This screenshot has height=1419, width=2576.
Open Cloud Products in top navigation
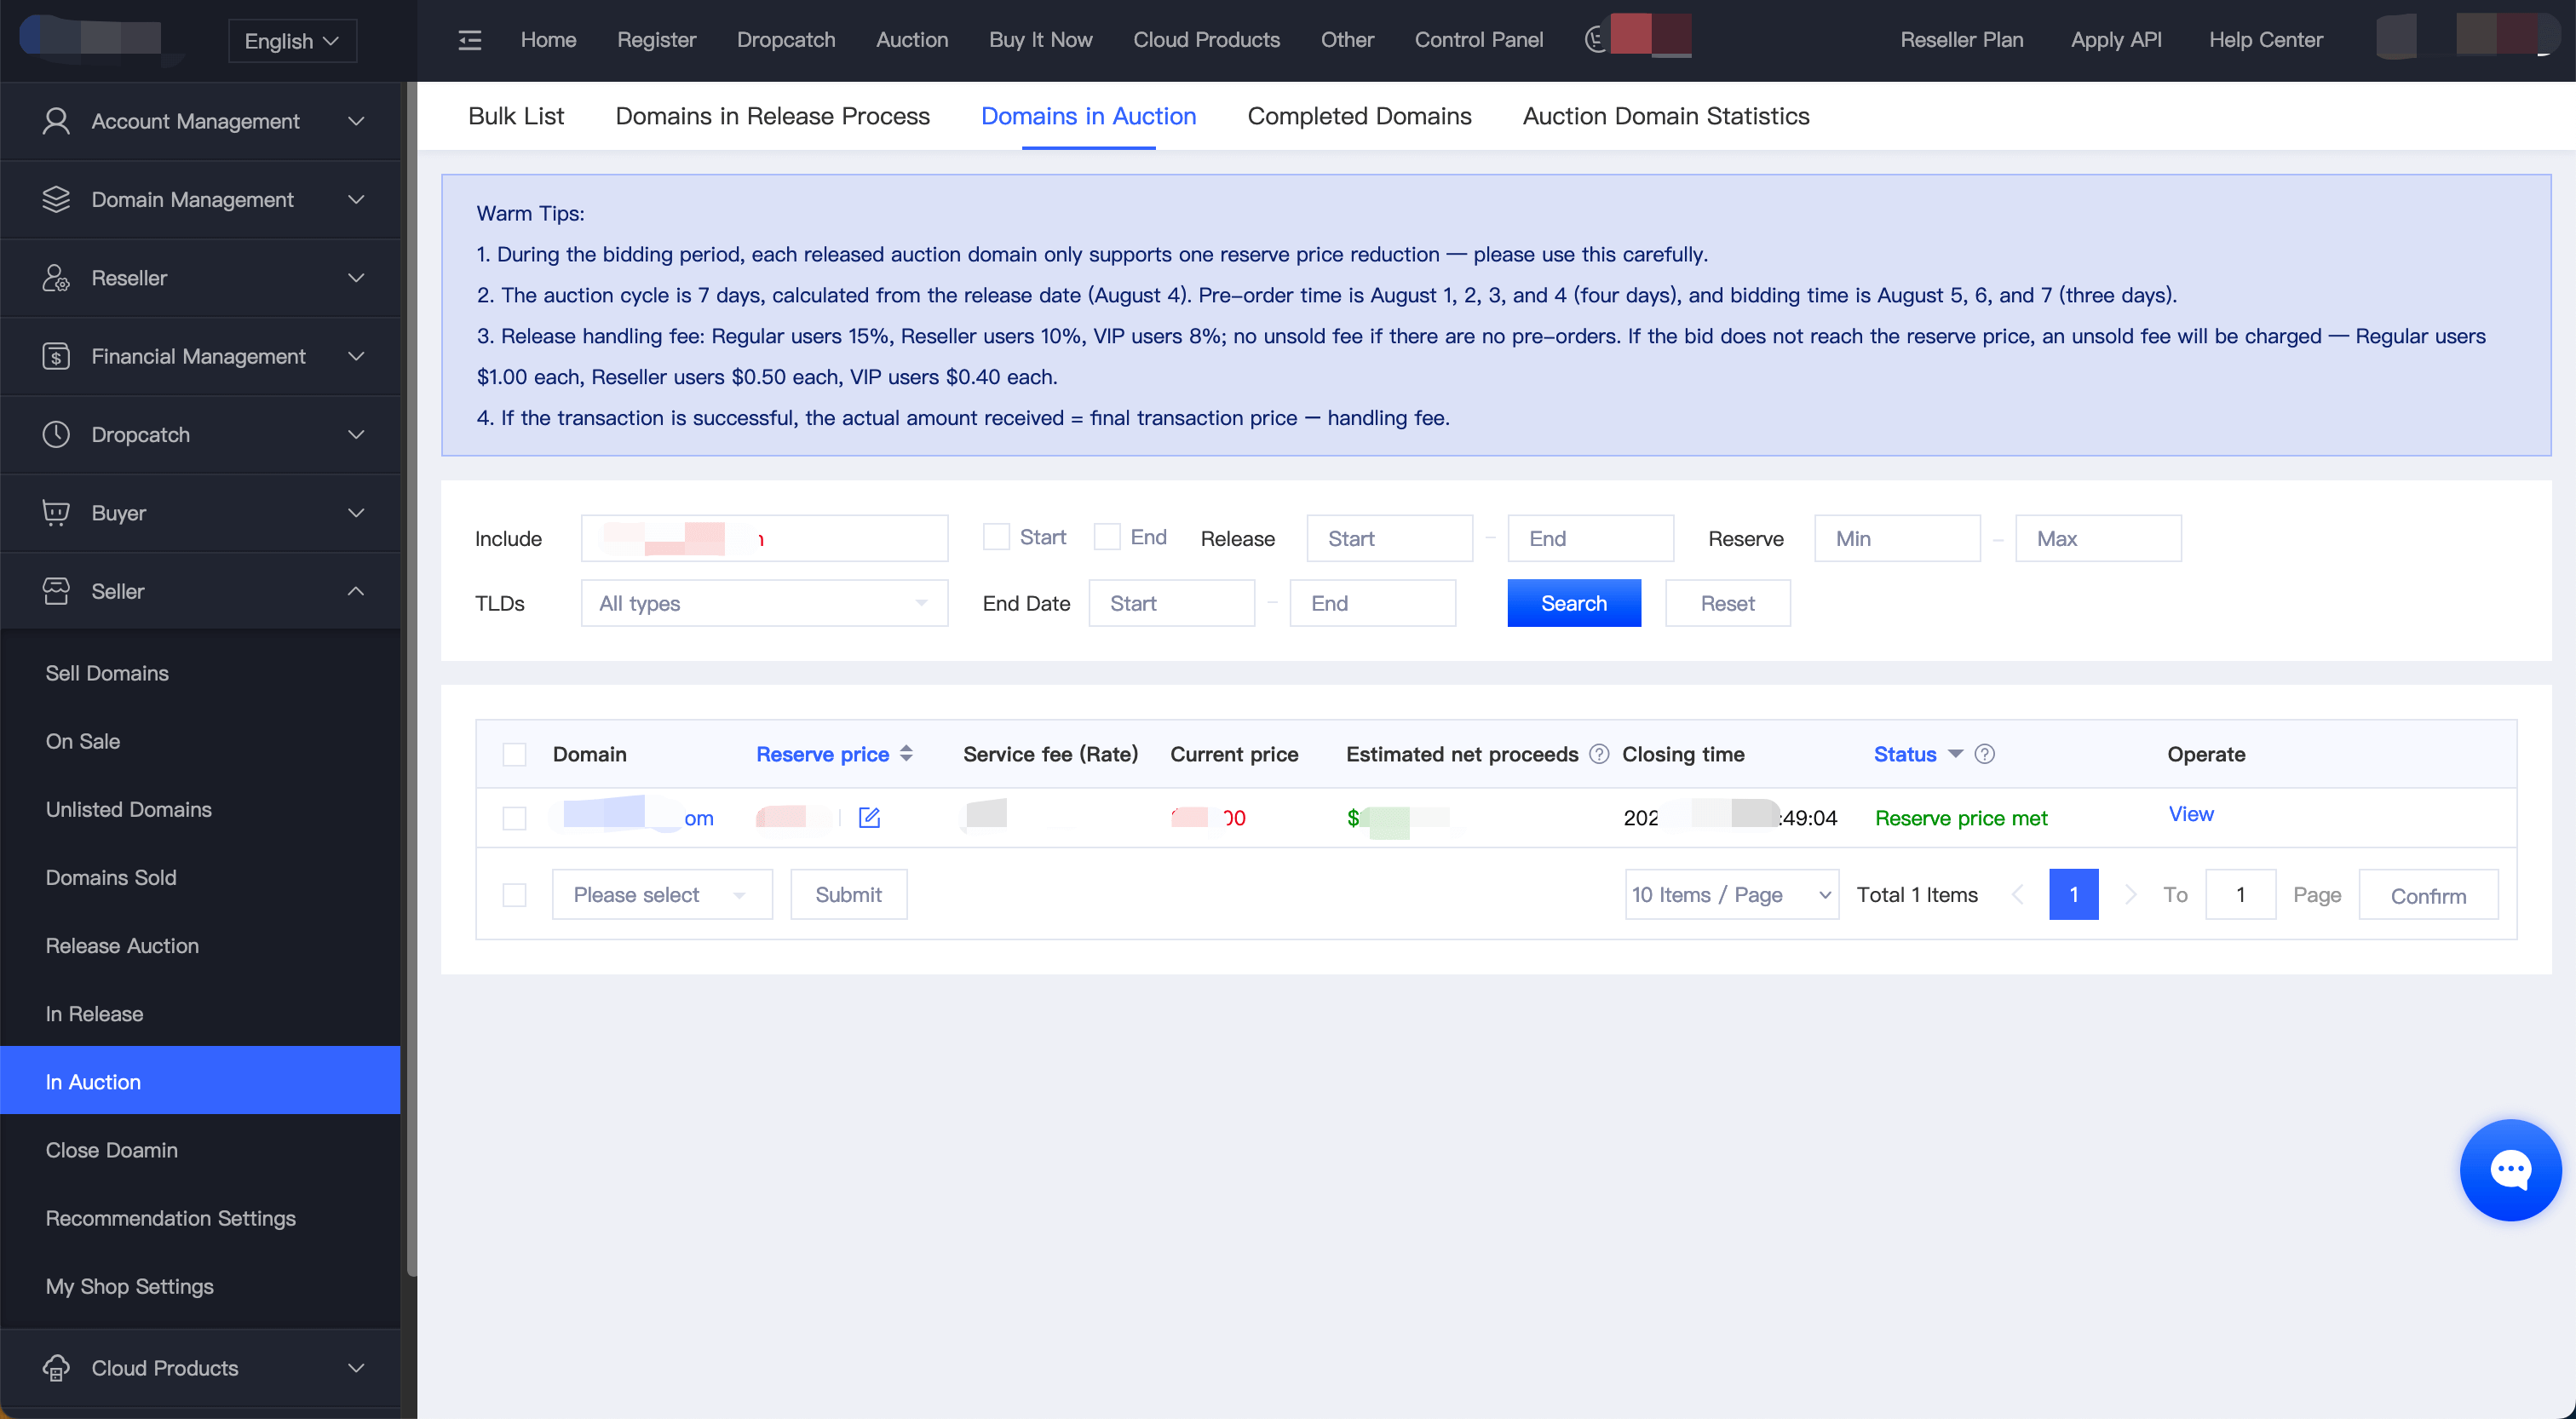pyautogui.click(x=1206, y=40)
